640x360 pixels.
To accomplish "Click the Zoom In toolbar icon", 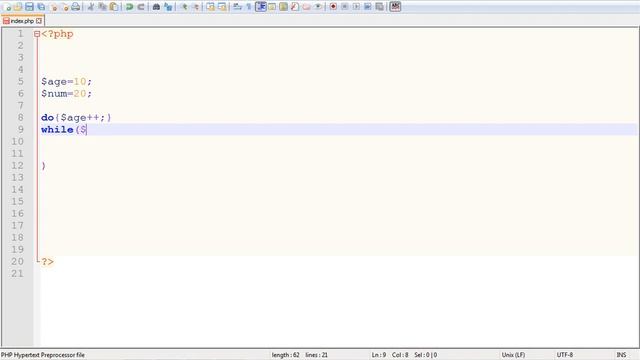I will click(184, 7).
